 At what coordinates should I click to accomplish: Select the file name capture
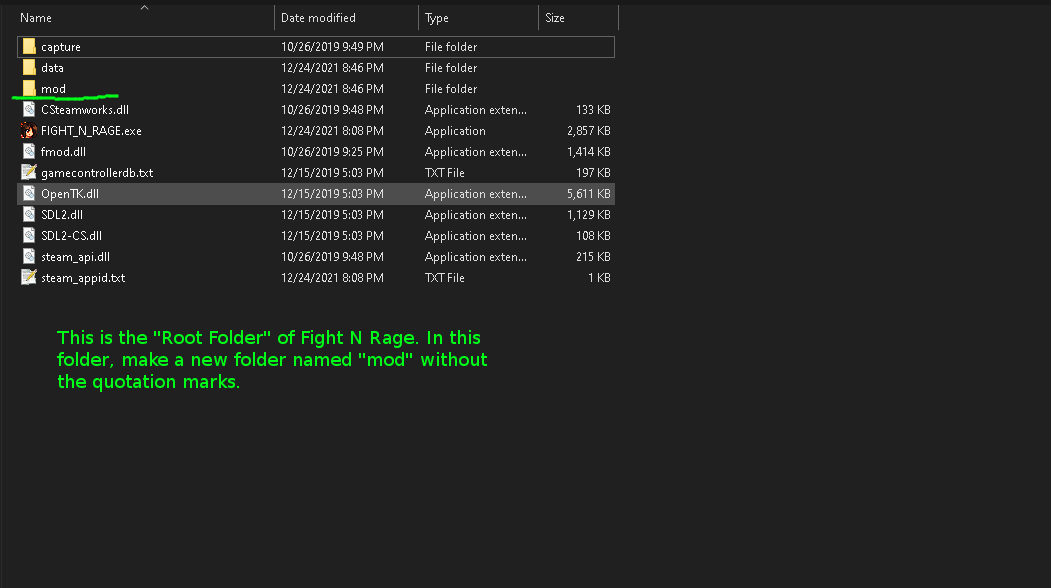point(61,47)
